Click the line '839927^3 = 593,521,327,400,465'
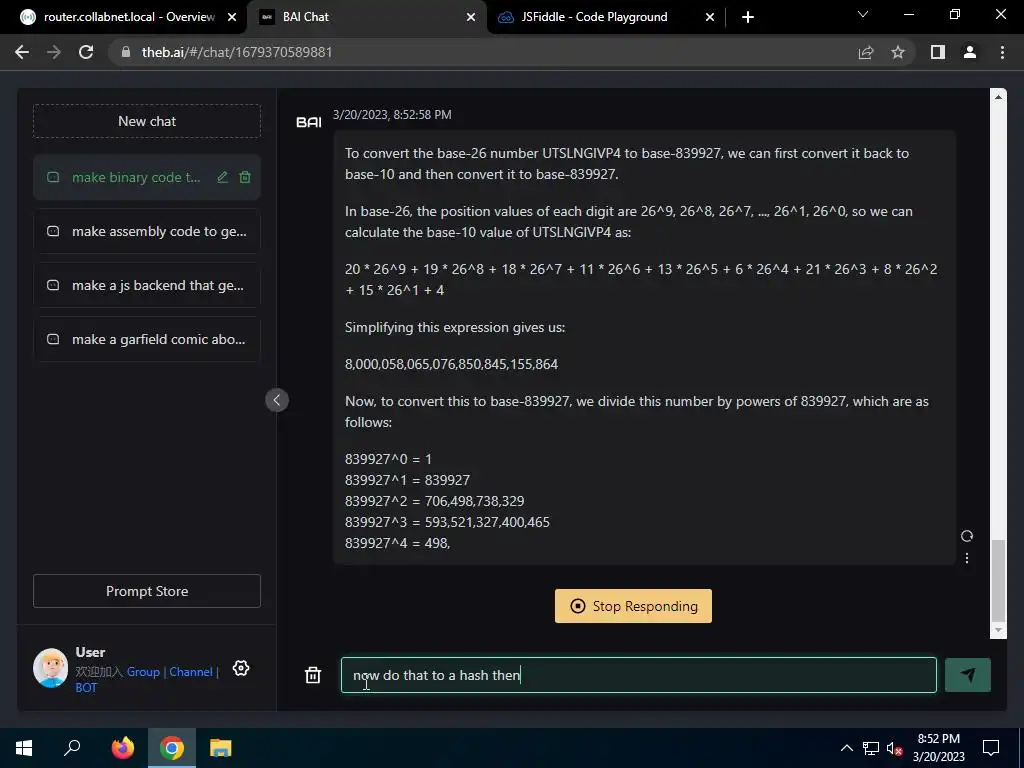The image size is (1024, 768). tap(447, 522)
